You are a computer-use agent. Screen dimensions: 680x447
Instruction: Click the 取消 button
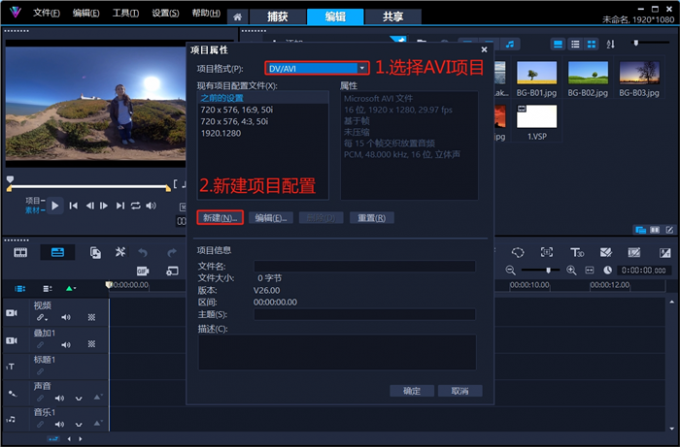pyautogui.click(x=460, y=391)
